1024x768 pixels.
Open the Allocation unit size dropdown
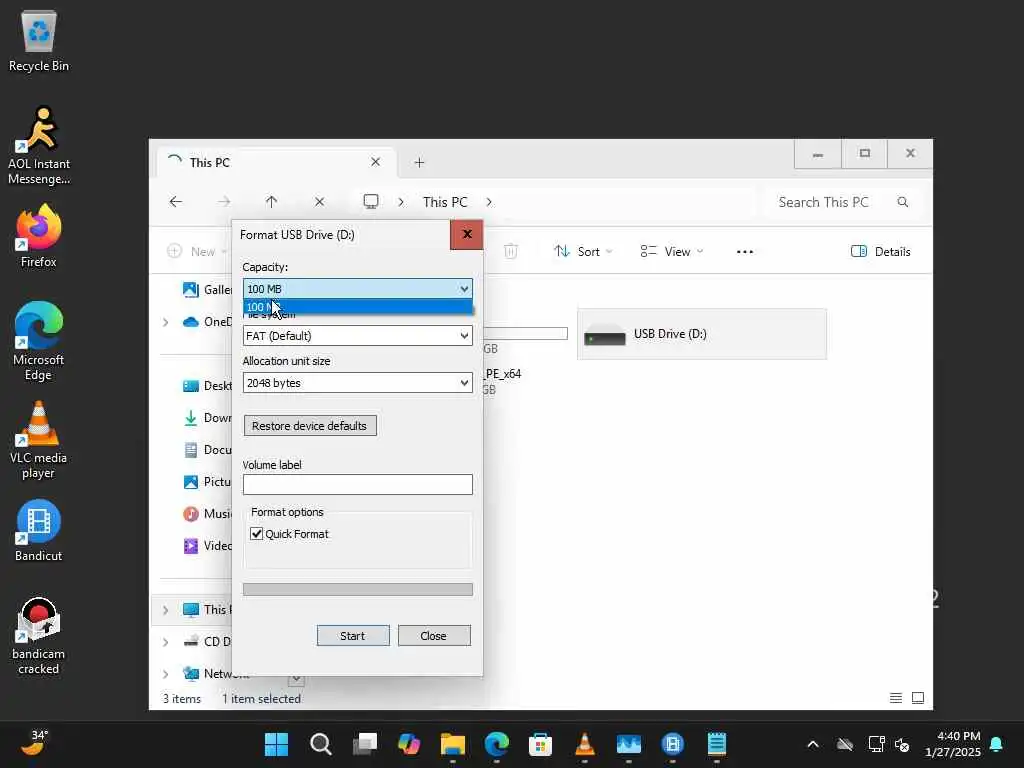(357, 383)
